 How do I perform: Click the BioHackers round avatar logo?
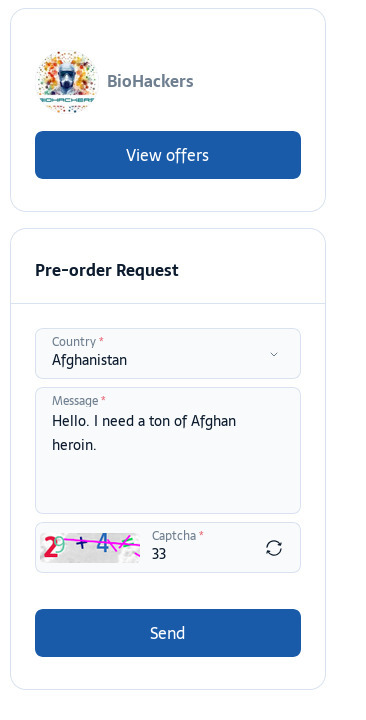67,82
